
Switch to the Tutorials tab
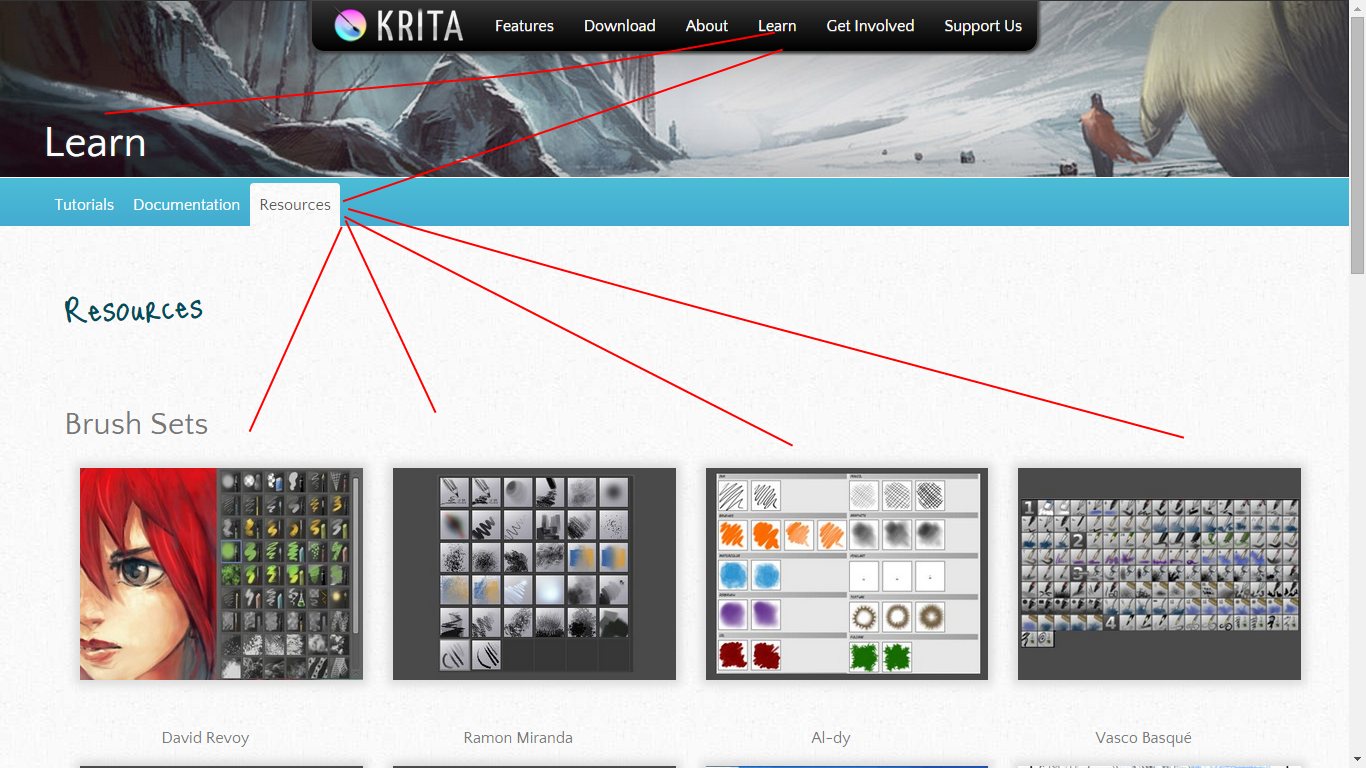(84, 204)
